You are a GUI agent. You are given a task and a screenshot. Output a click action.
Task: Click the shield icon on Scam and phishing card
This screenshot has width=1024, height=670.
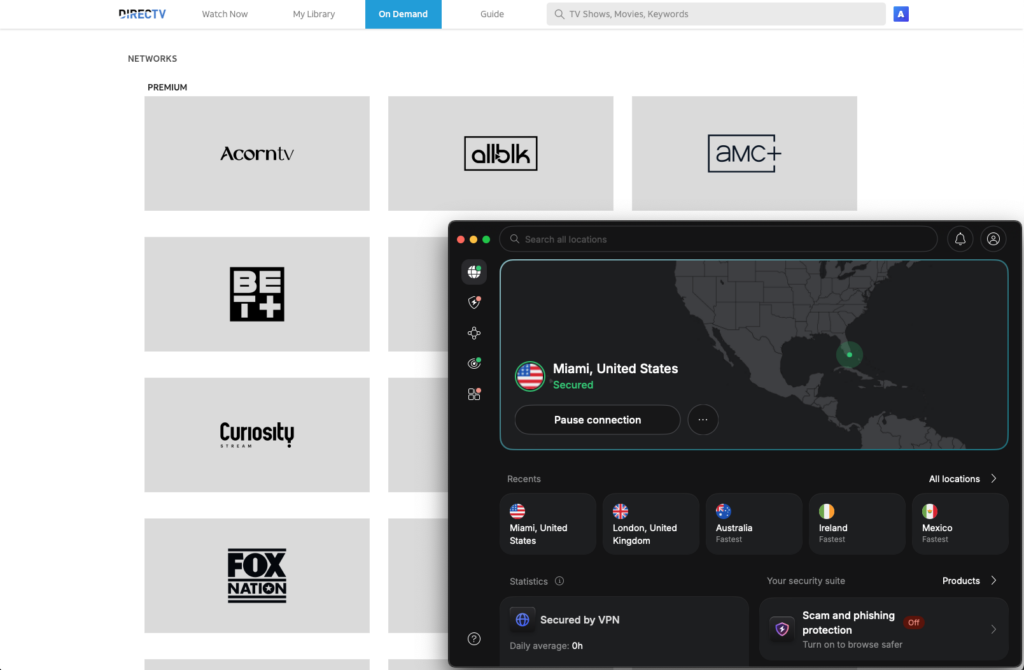click(x=782, y=629)
